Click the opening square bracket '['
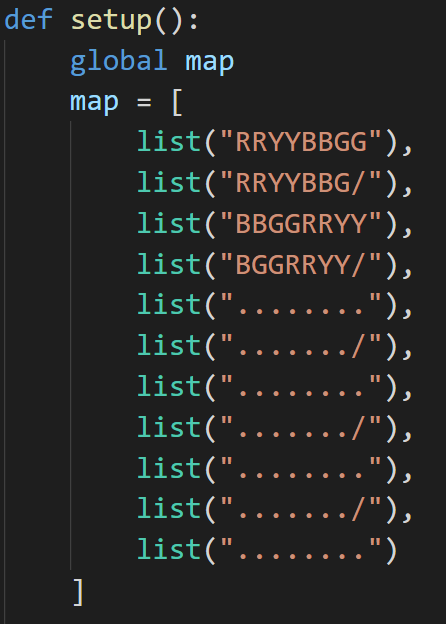This screenshot has width=446, height=624. pyautogui.click(x=177, y=103)
